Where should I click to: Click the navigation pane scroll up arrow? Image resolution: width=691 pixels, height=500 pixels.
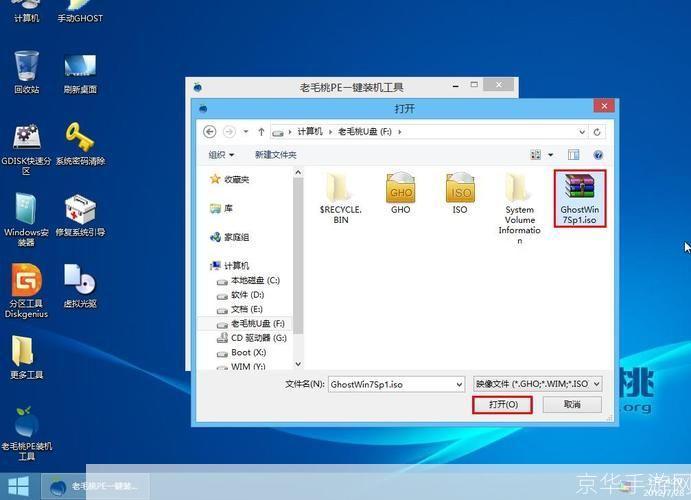point(298,172)
